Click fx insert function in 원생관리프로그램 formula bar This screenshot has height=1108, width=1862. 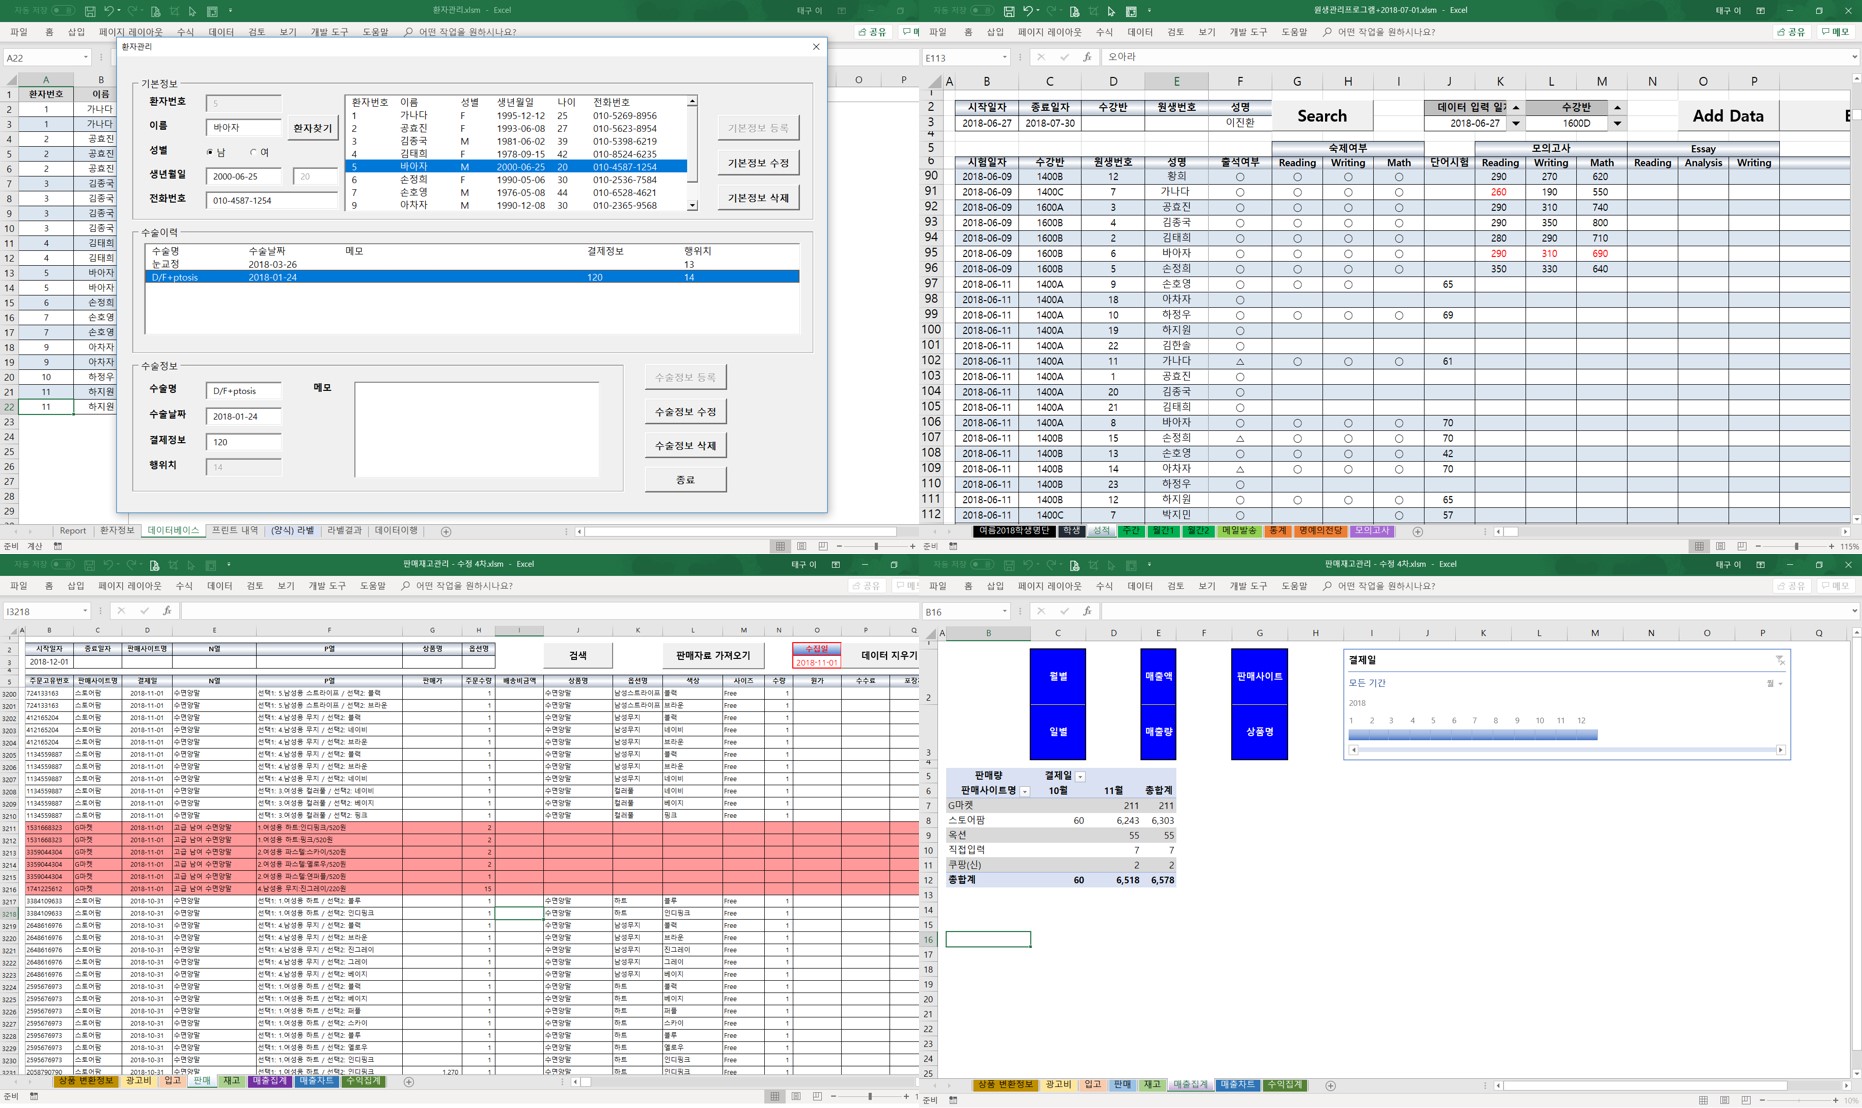(1087, 58)
